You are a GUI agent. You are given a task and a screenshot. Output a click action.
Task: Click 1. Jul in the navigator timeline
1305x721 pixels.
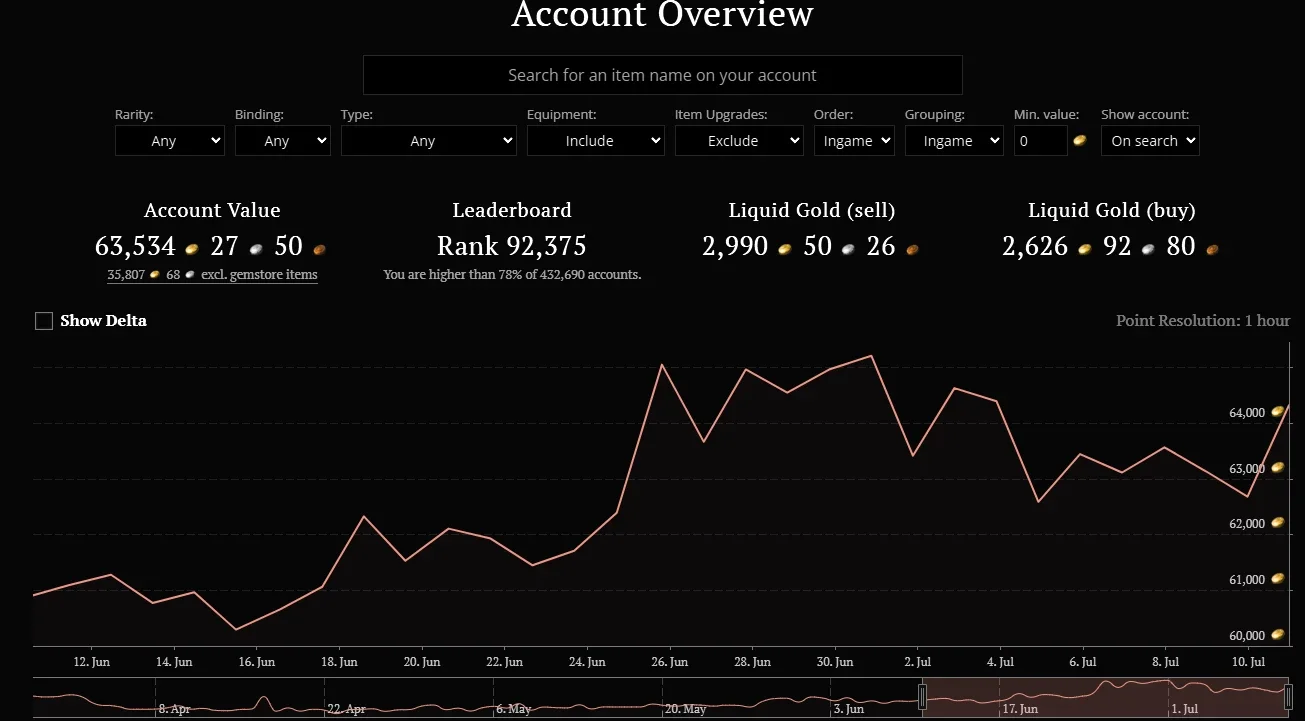pyautogui.click(x=1184, y=709)
